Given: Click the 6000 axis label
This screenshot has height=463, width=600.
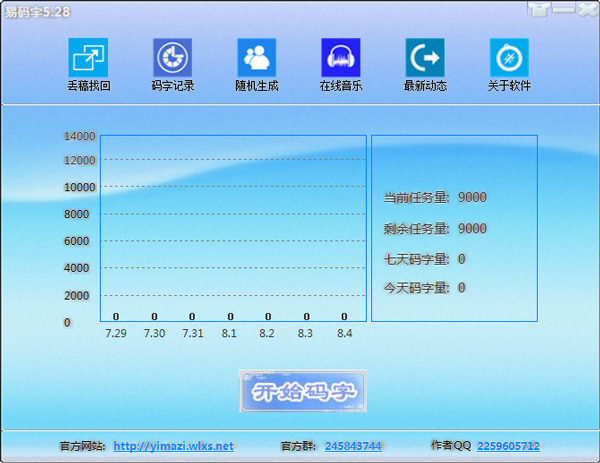Looking at the screenshot, I should 77,241.
